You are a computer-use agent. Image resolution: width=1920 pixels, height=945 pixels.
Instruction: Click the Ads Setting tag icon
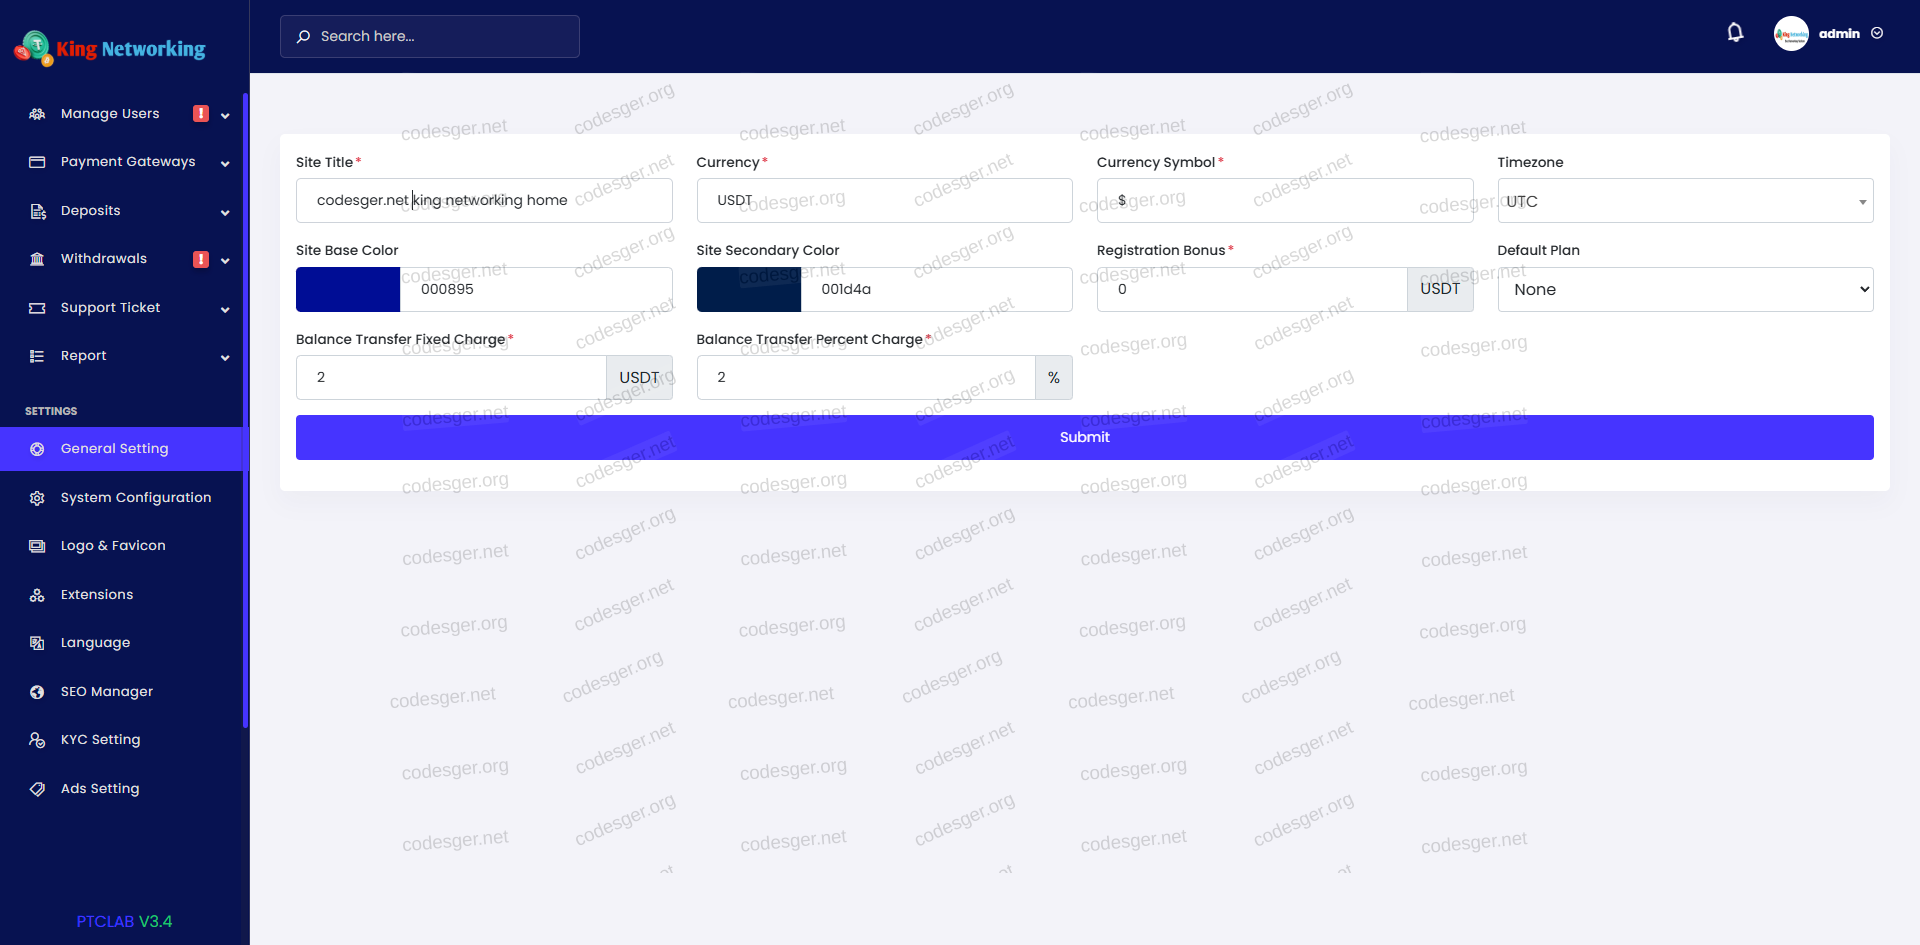point(37,789)
